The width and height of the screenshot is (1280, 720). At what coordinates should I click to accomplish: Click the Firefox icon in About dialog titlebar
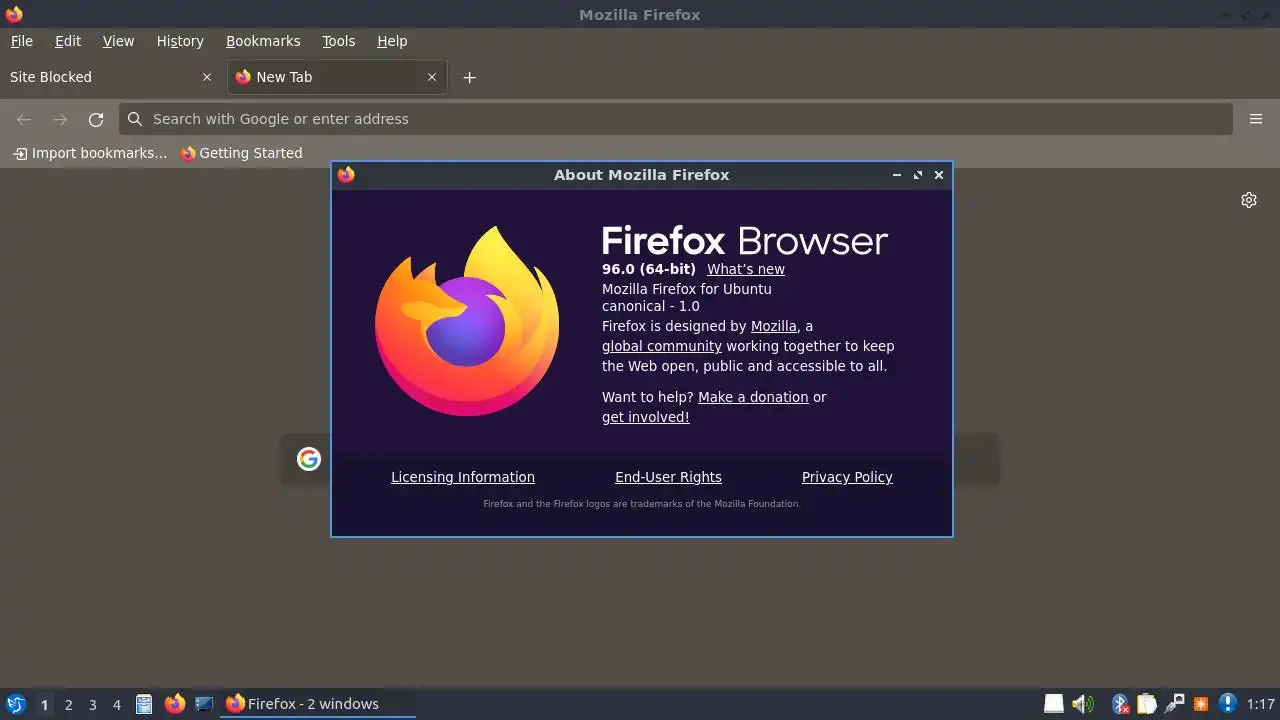[x=346, y=175]
